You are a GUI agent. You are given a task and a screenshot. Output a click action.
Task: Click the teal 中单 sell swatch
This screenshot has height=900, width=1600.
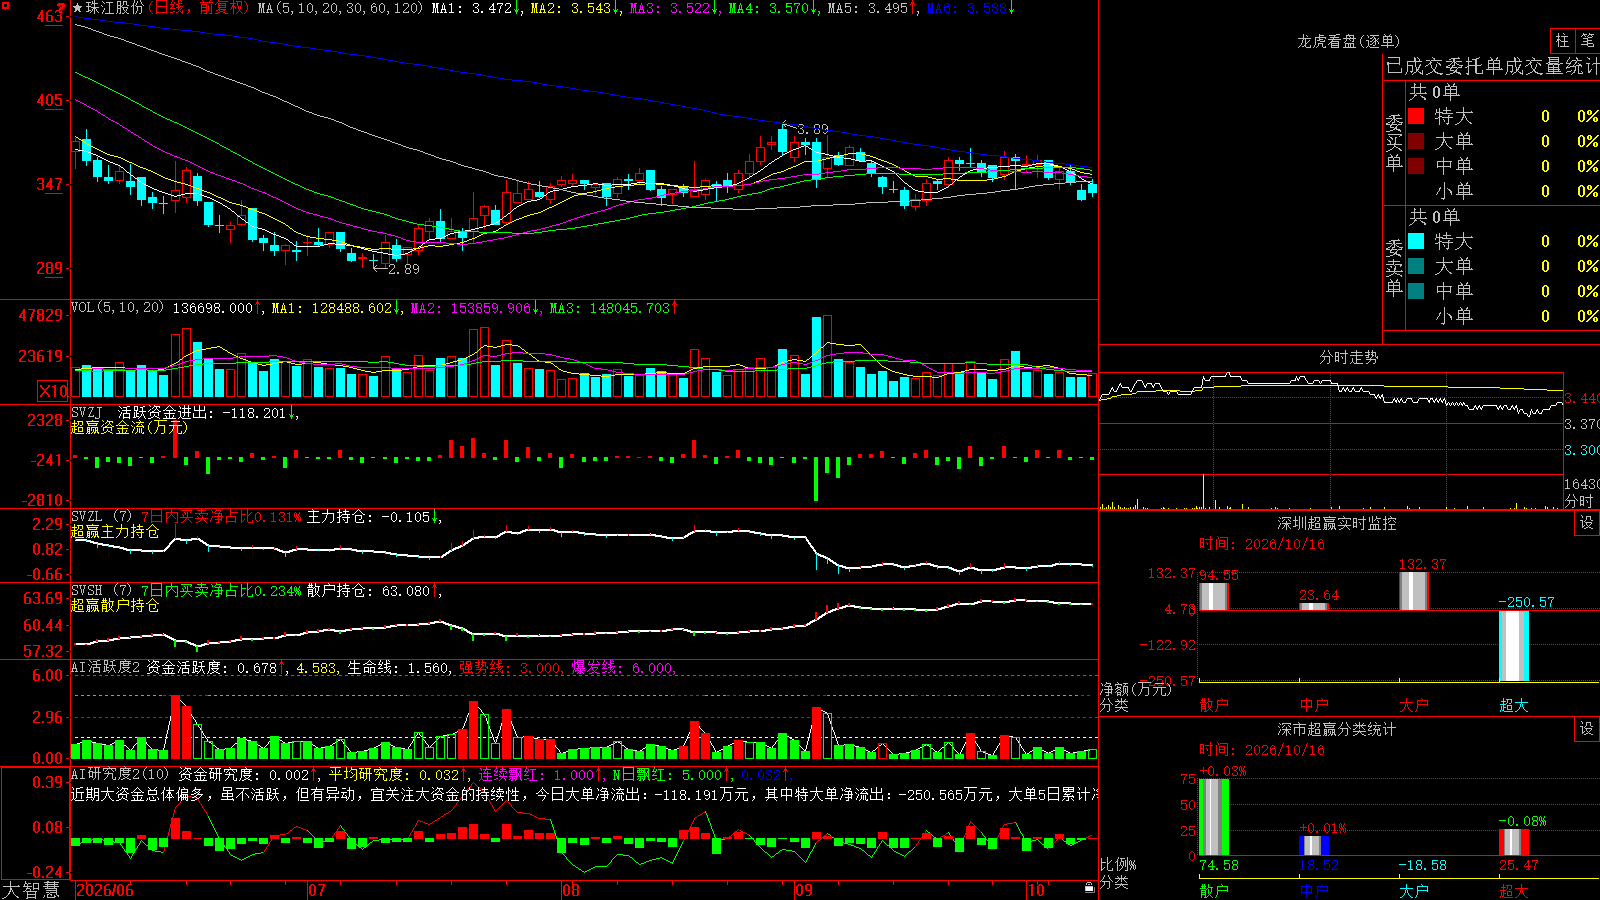[1416, 291]
